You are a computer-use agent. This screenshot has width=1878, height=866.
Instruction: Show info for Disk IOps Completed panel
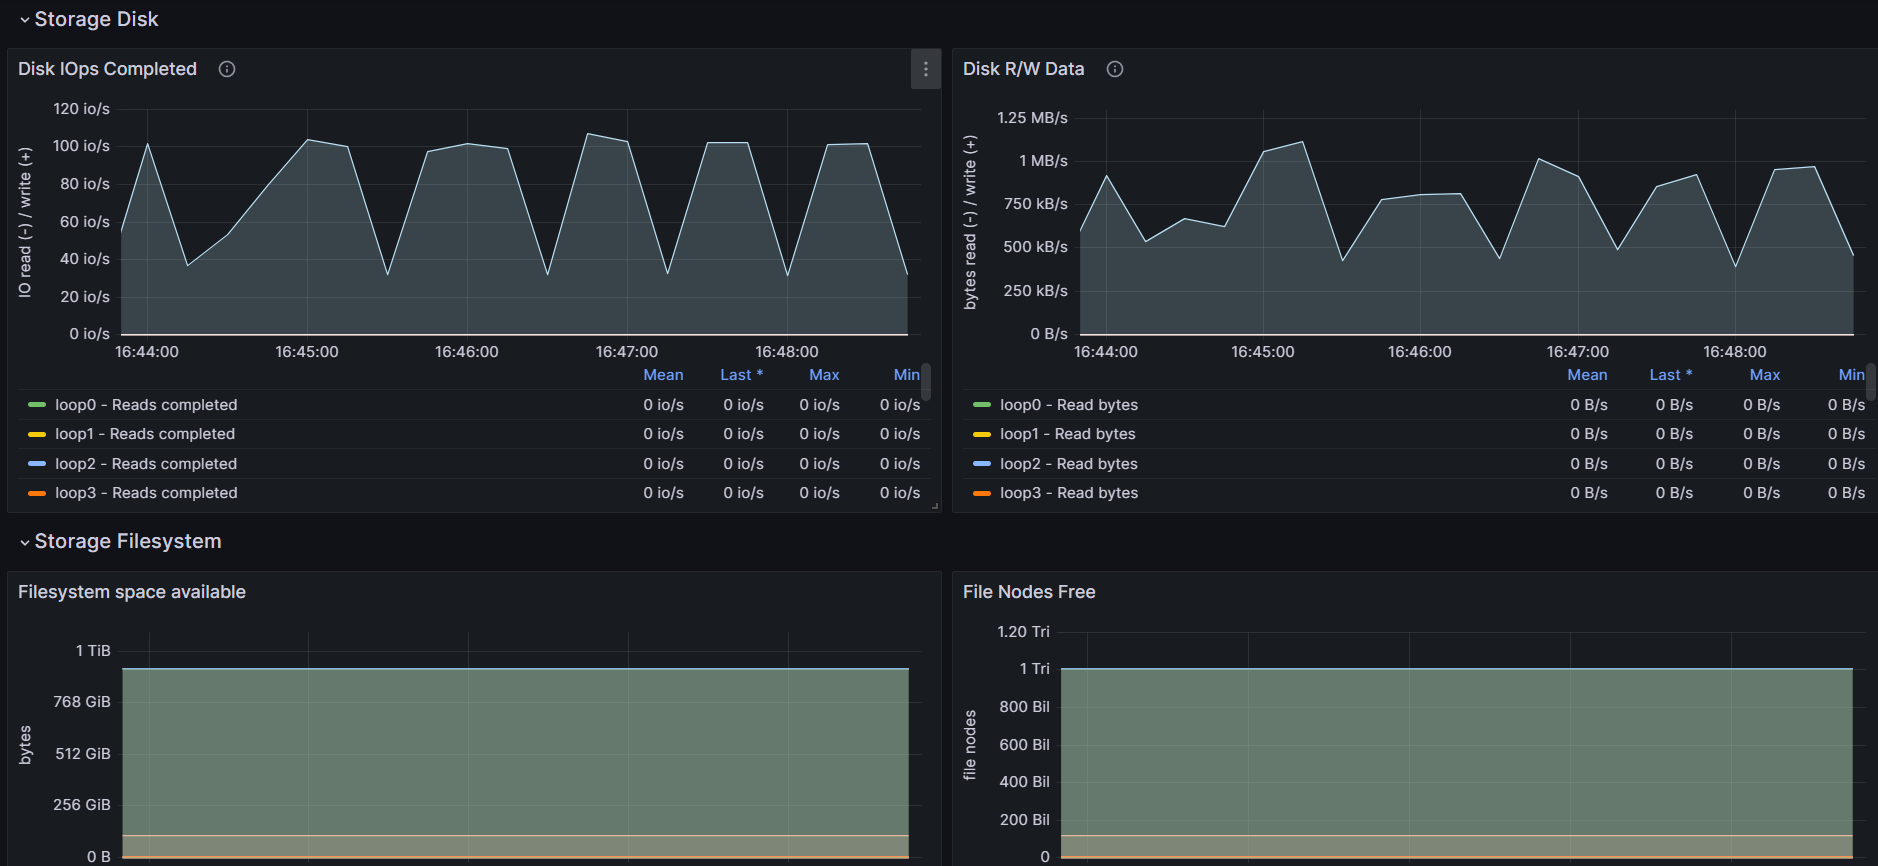[x=227, y=69]
